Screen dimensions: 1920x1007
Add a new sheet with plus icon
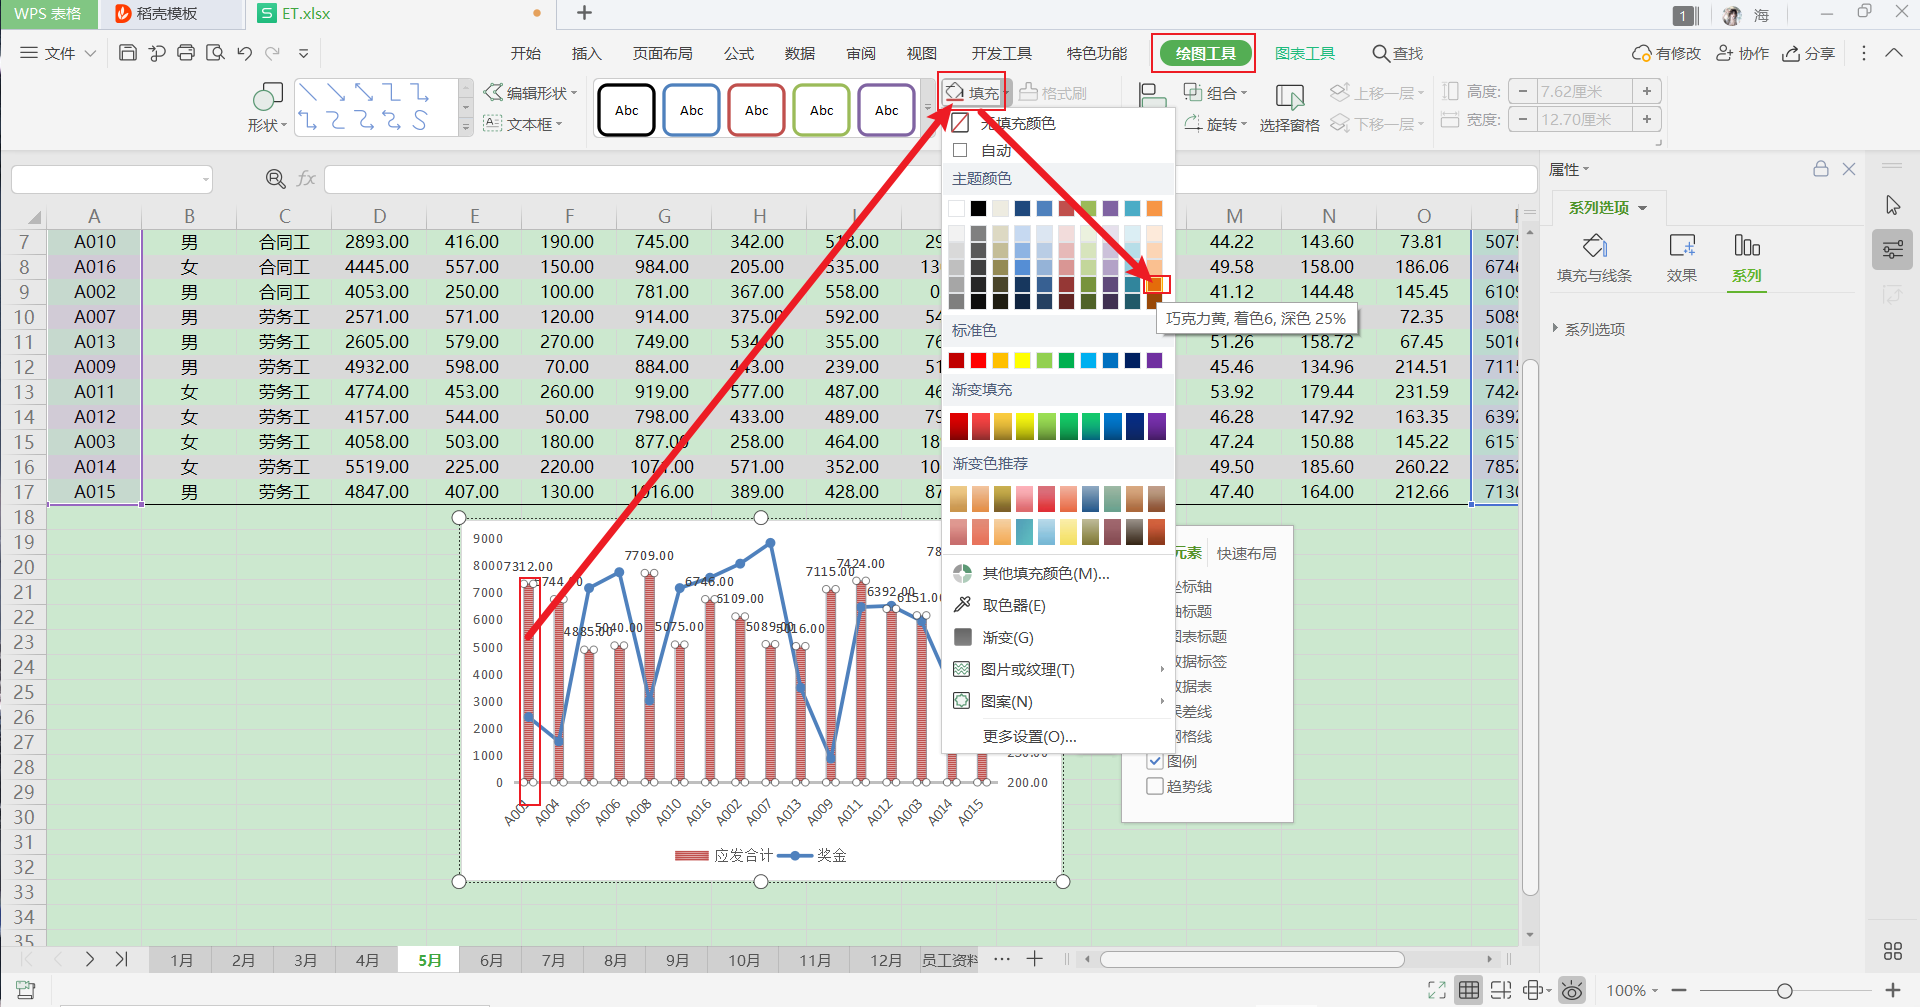click(x=1035, y=959)
